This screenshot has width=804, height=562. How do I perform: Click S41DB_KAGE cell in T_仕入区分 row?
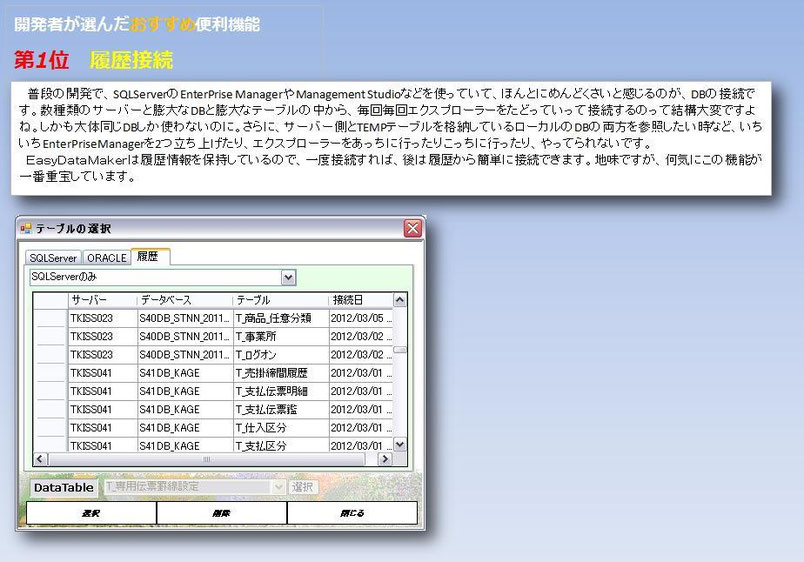coord(185,428)
